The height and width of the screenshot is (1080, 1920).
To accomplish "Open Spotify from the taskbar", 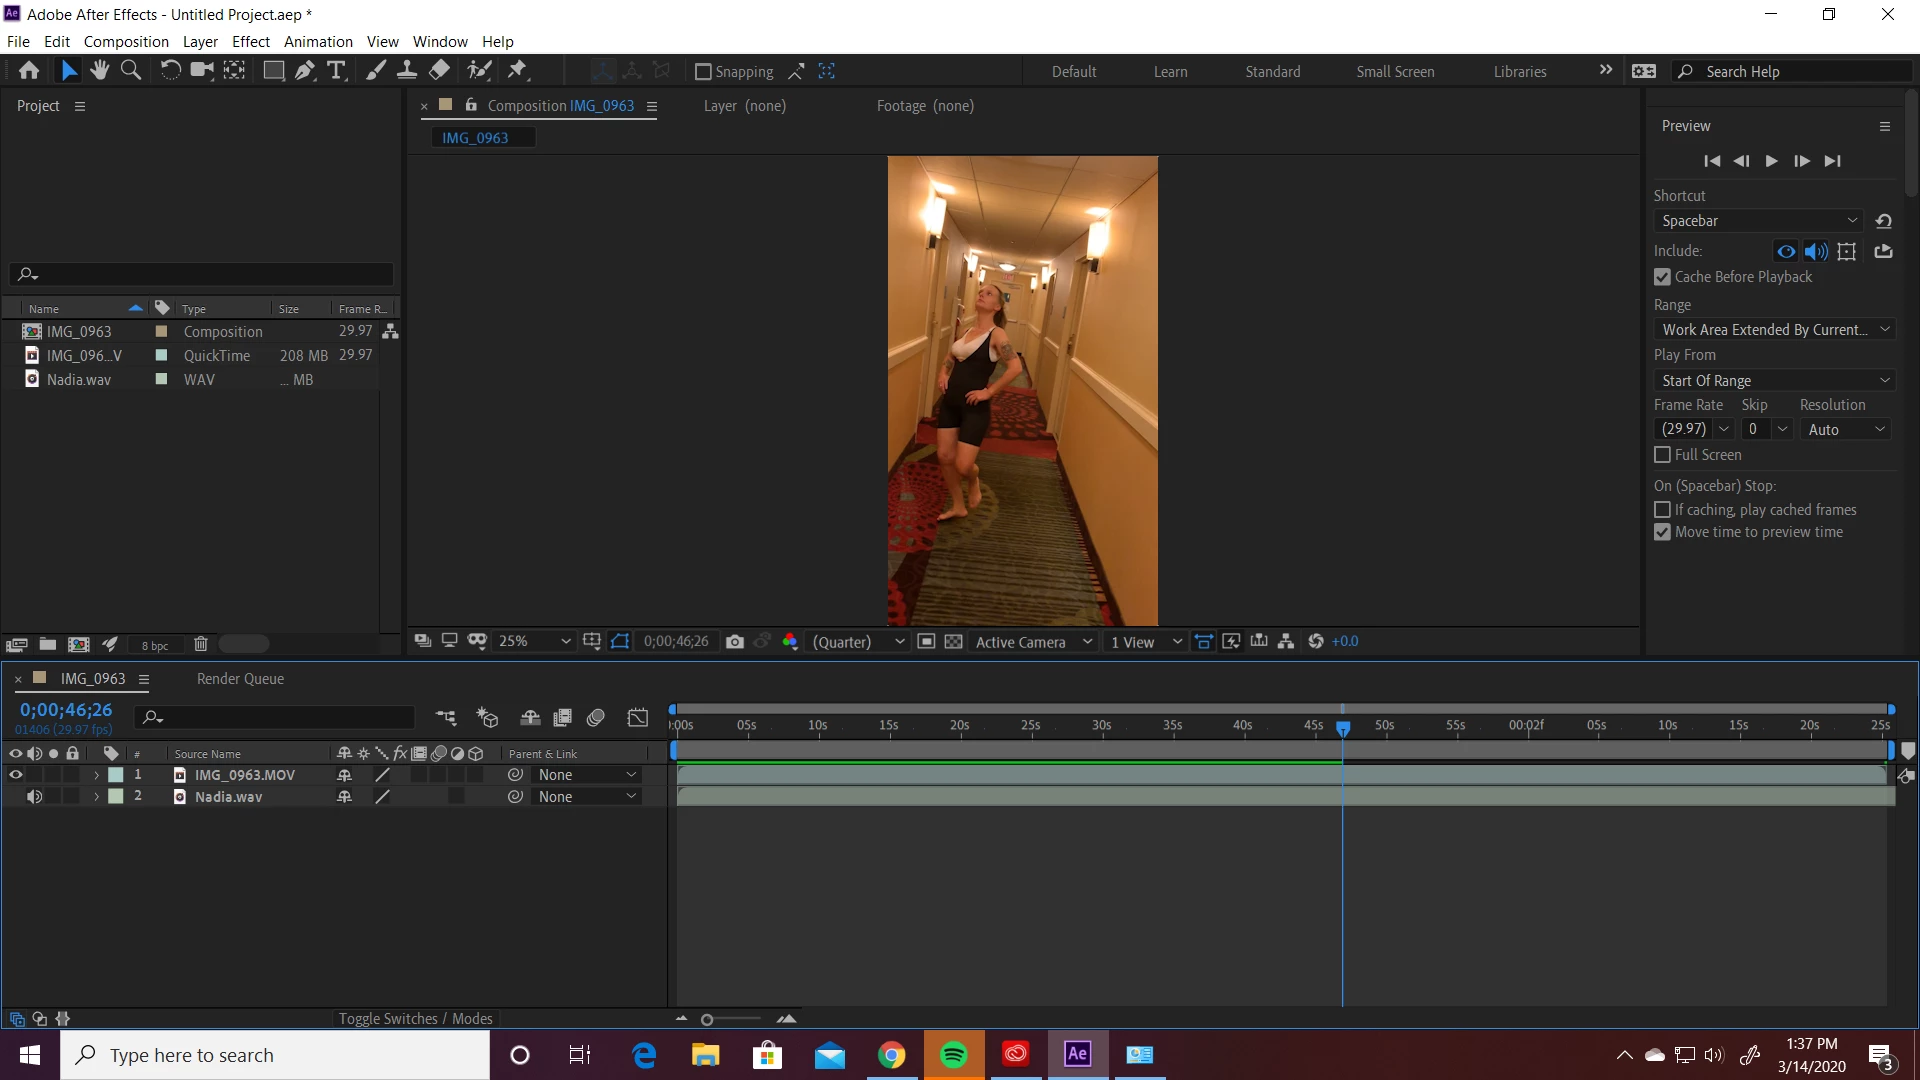I will [953, 1055].
